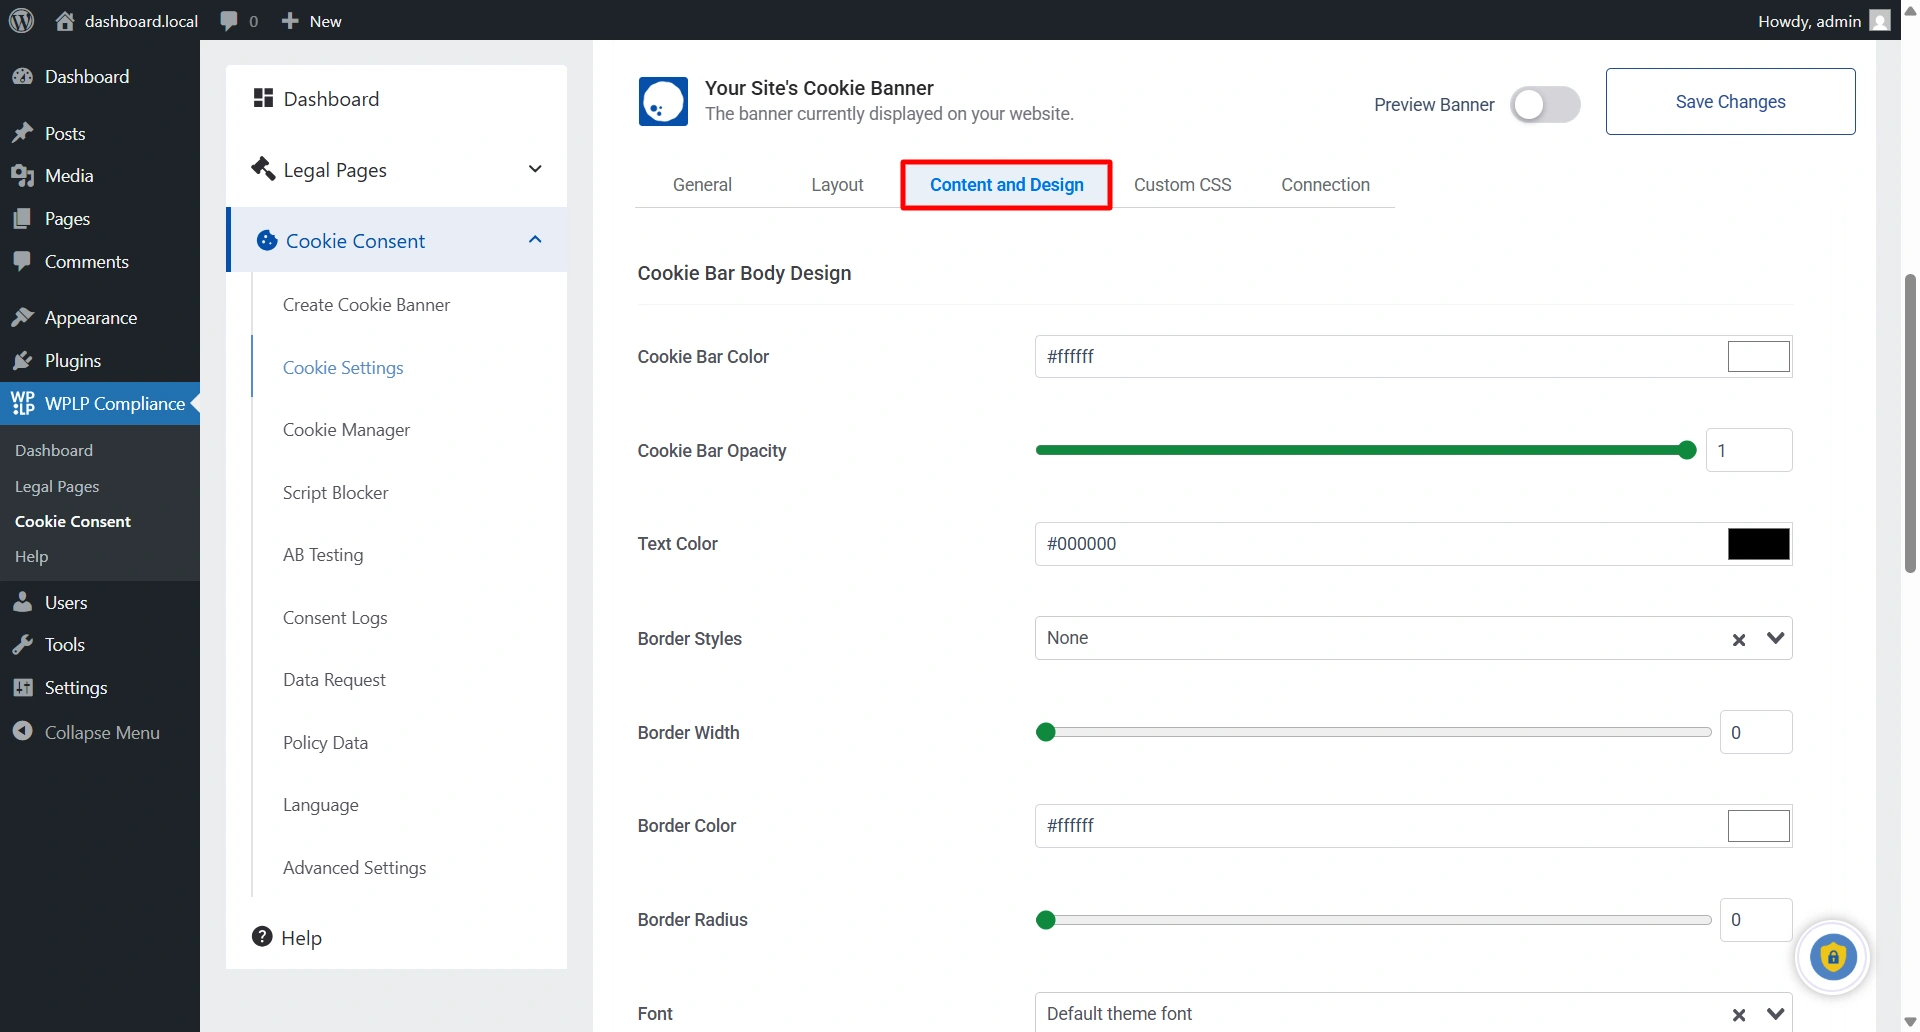Screen dimensions: 1920x1032
Task: Expand the Legal Pages menu chevron
Action: coord(535,169)
